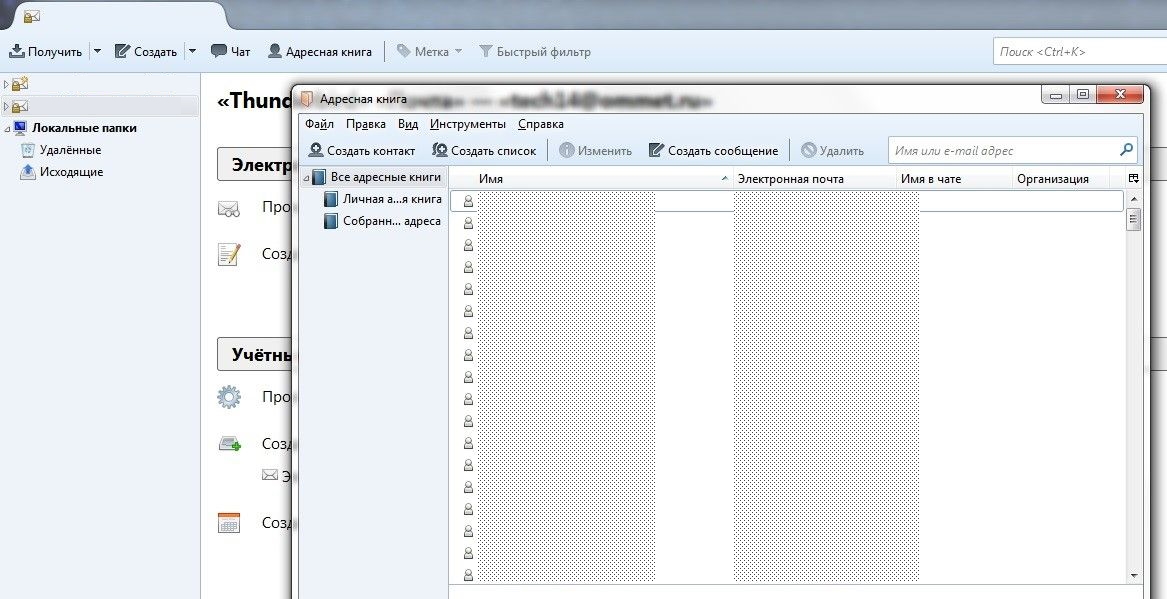Open Адресная книга from main toolbar
This screenshot has width=1167, height=599.
pyautogui.click(x=320, y=51)
